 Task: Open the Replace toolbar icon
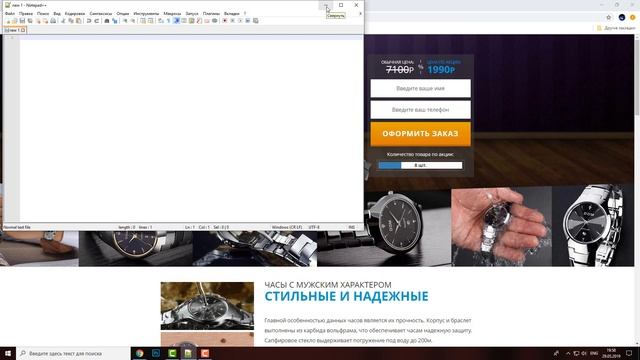[x=115, y=21]
